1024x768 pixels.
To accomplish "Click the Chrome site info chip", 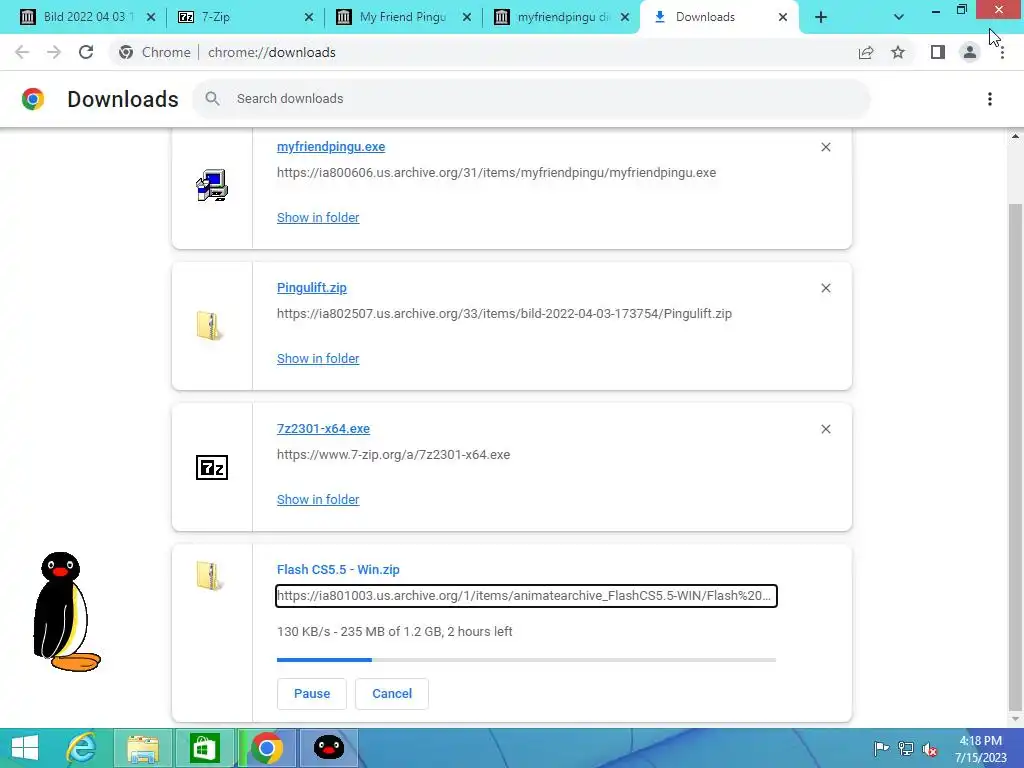I will 155,52.
